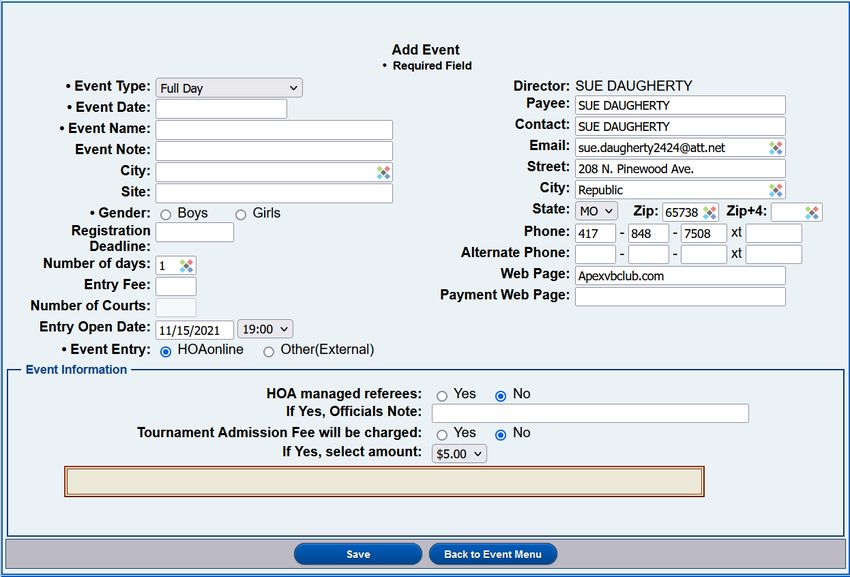
Task: Click the Officials Note input field
Action: 590,413
